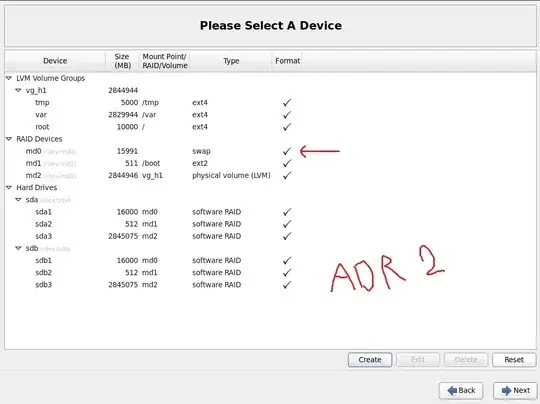Click the Mount Point/RAID/Volume column header
Image resolution: width=540 pixels, height=404 pixels.
click(165, 61)
